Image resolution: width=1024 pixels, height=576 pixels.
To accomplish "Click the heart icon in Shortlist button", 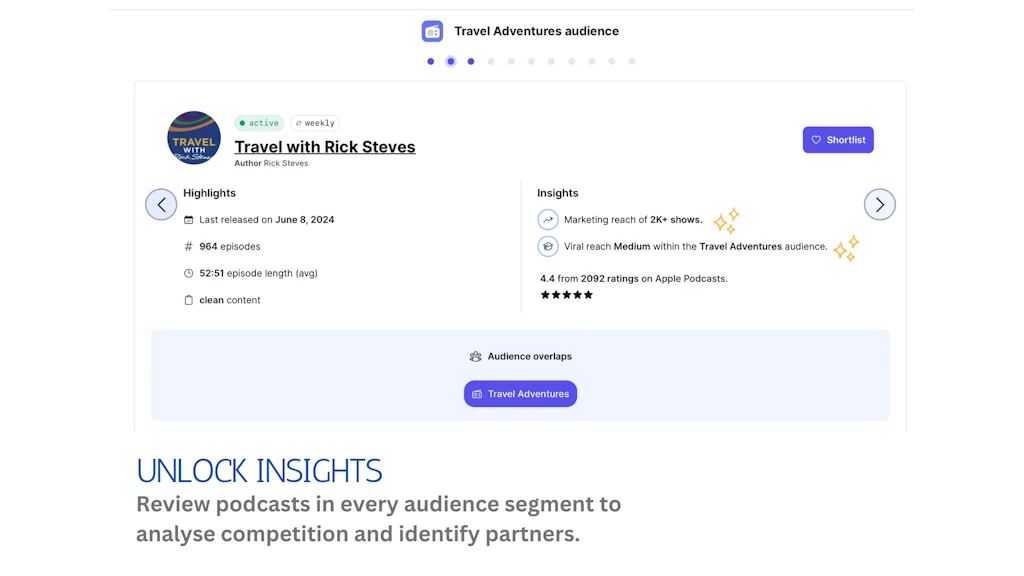I will tap(816, 140).
